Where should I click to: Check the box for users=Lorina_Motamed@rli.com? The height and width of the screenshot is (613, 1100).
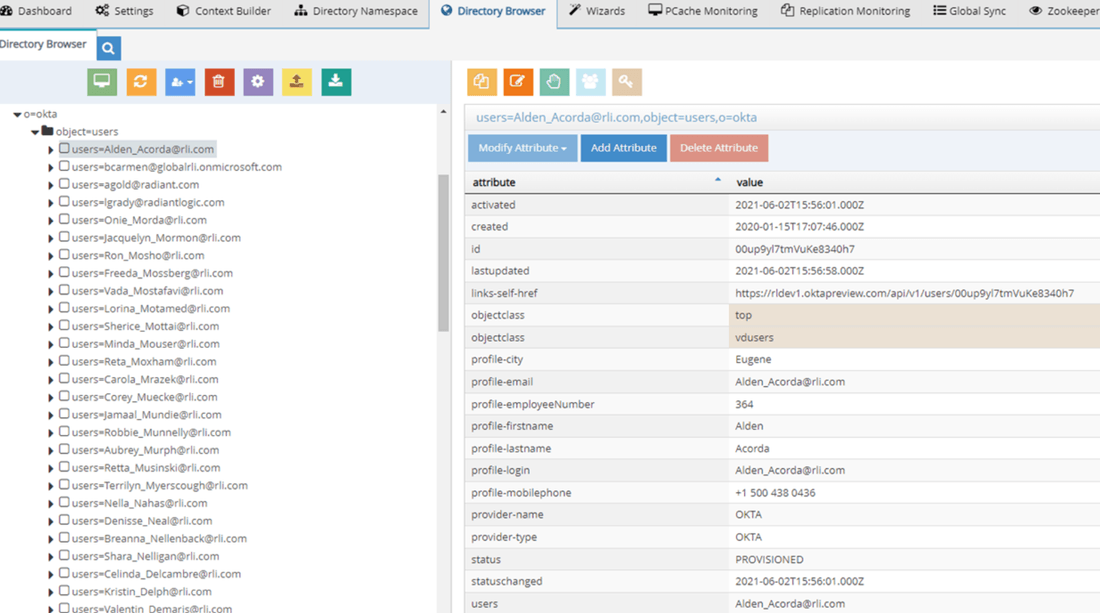[x=64, y=307]
